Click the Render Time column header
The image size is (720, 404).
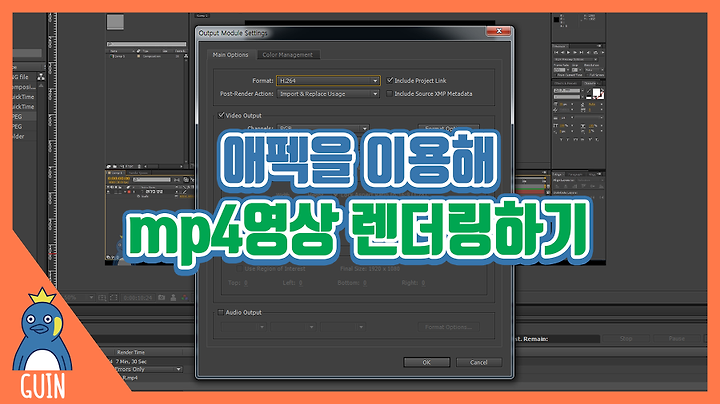tap(131, 352)
